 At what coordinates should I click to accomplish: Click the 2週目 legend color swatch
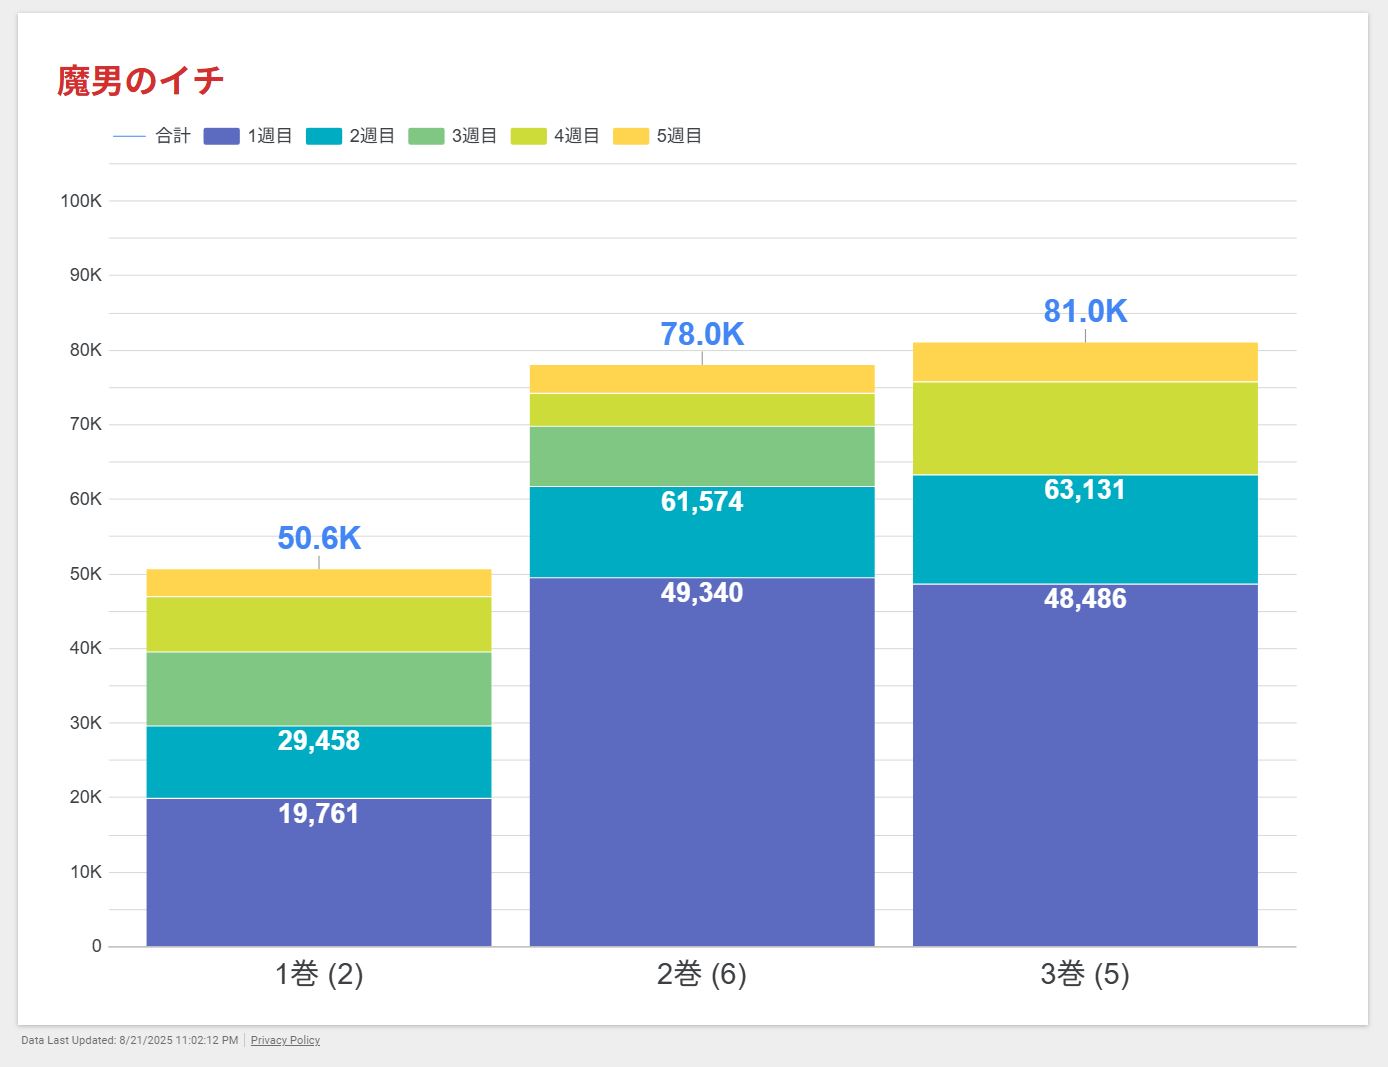[x=324, y=136]
